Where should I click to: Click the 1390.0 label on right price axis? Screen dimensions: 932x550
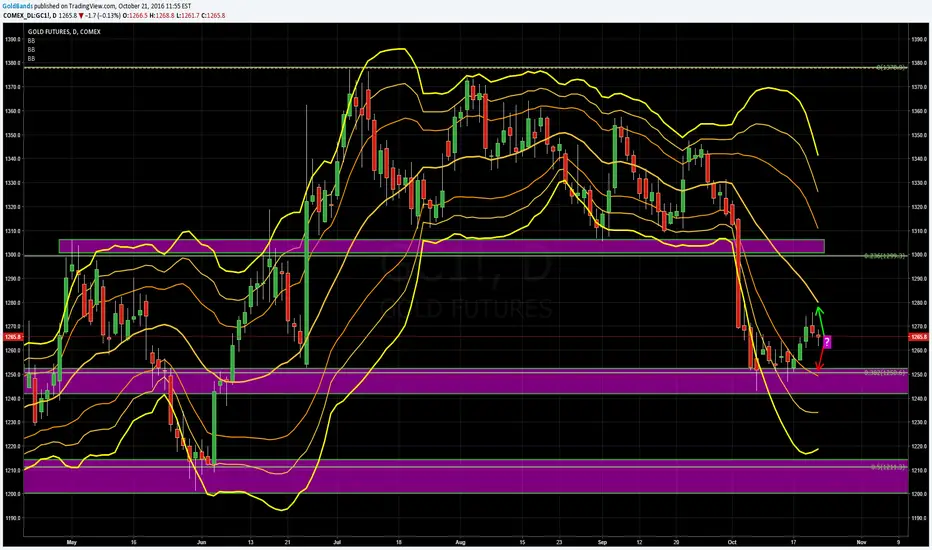[918, 39]
